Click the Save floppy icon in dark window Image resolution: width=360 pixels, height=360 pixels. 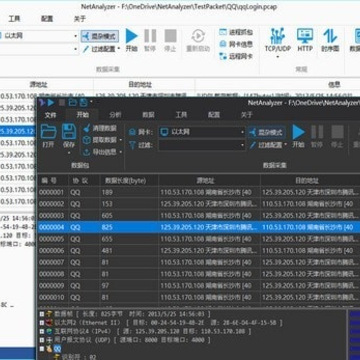(69, 132)
